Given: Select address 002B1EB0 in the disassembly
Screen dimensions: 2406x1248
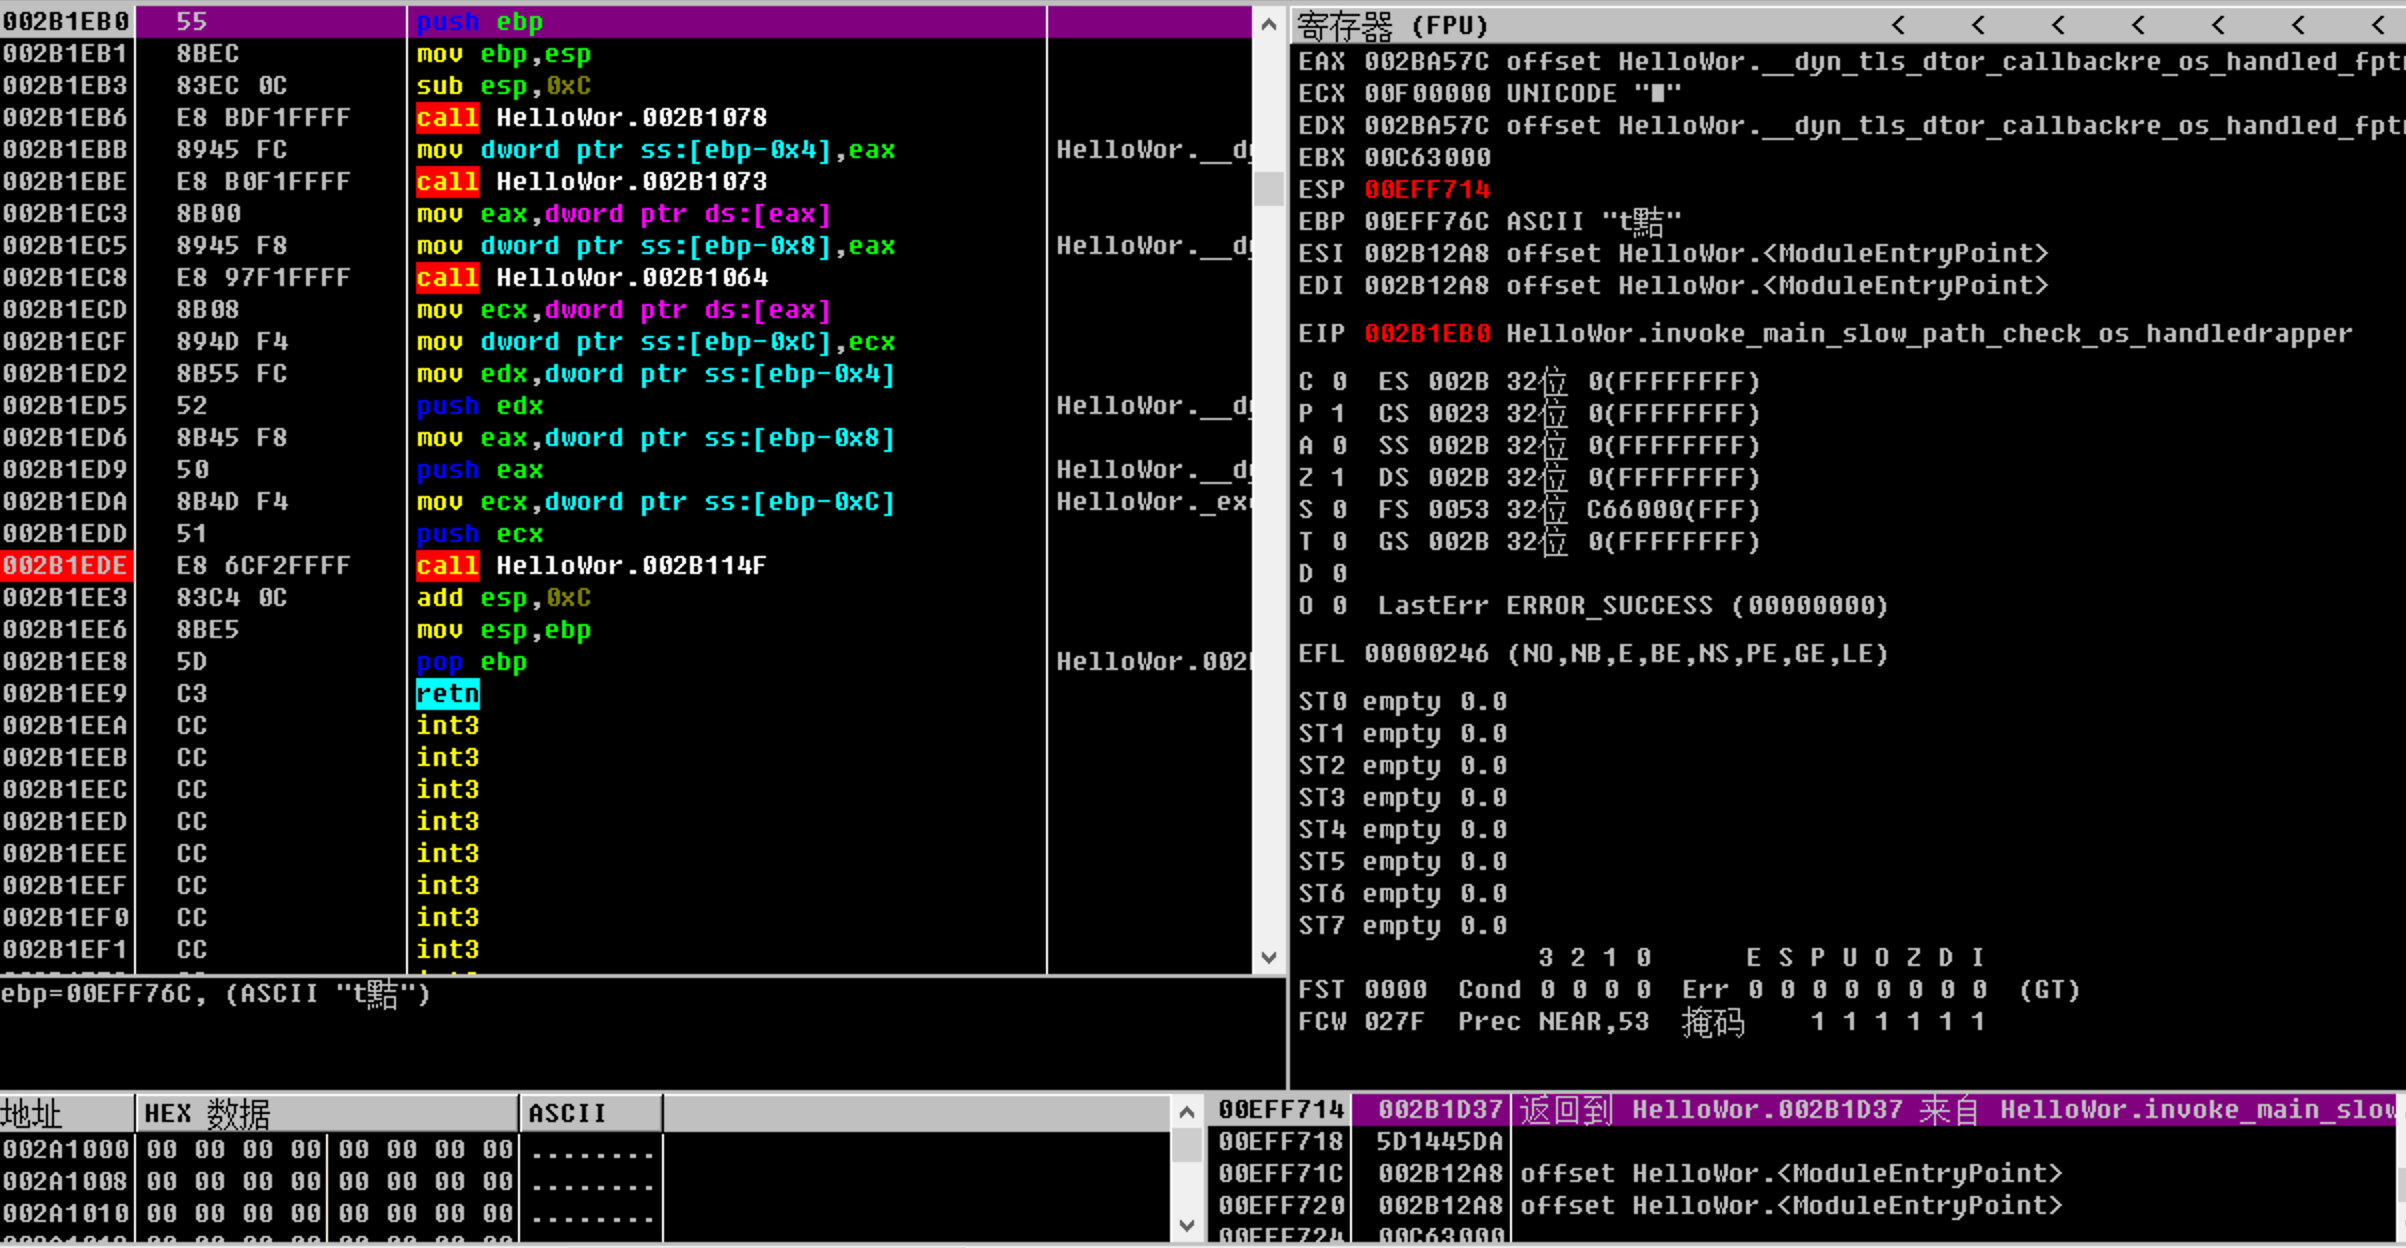Looking at the screenshot, I should click(66, 21).
